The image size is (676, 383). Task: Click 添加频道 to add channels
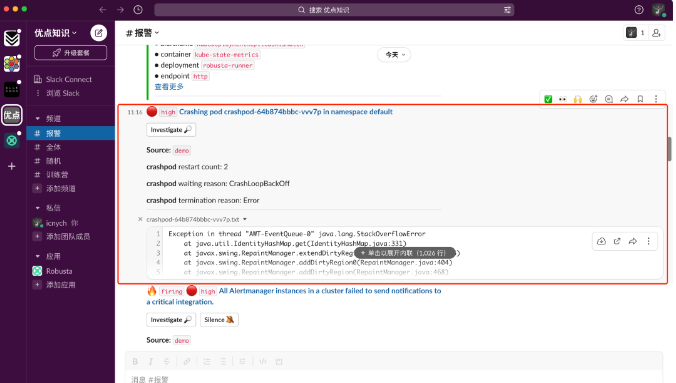[71, 188]
